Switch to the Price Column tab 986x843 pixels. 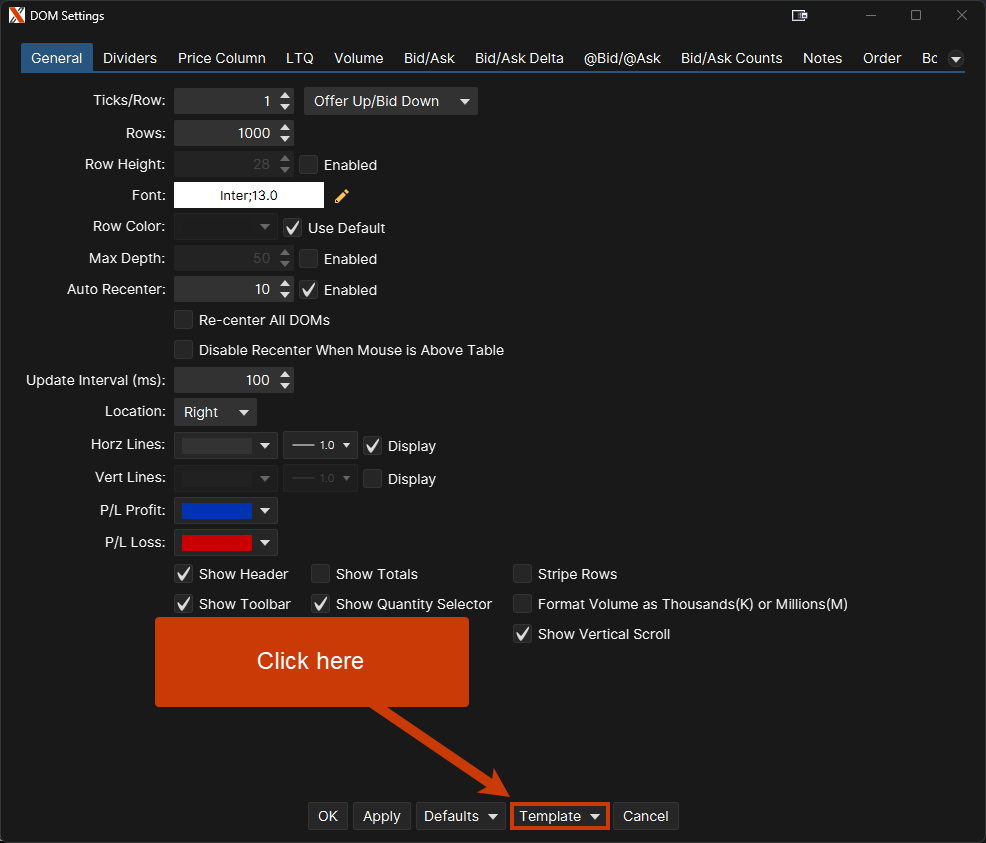[x=221, y=58]
